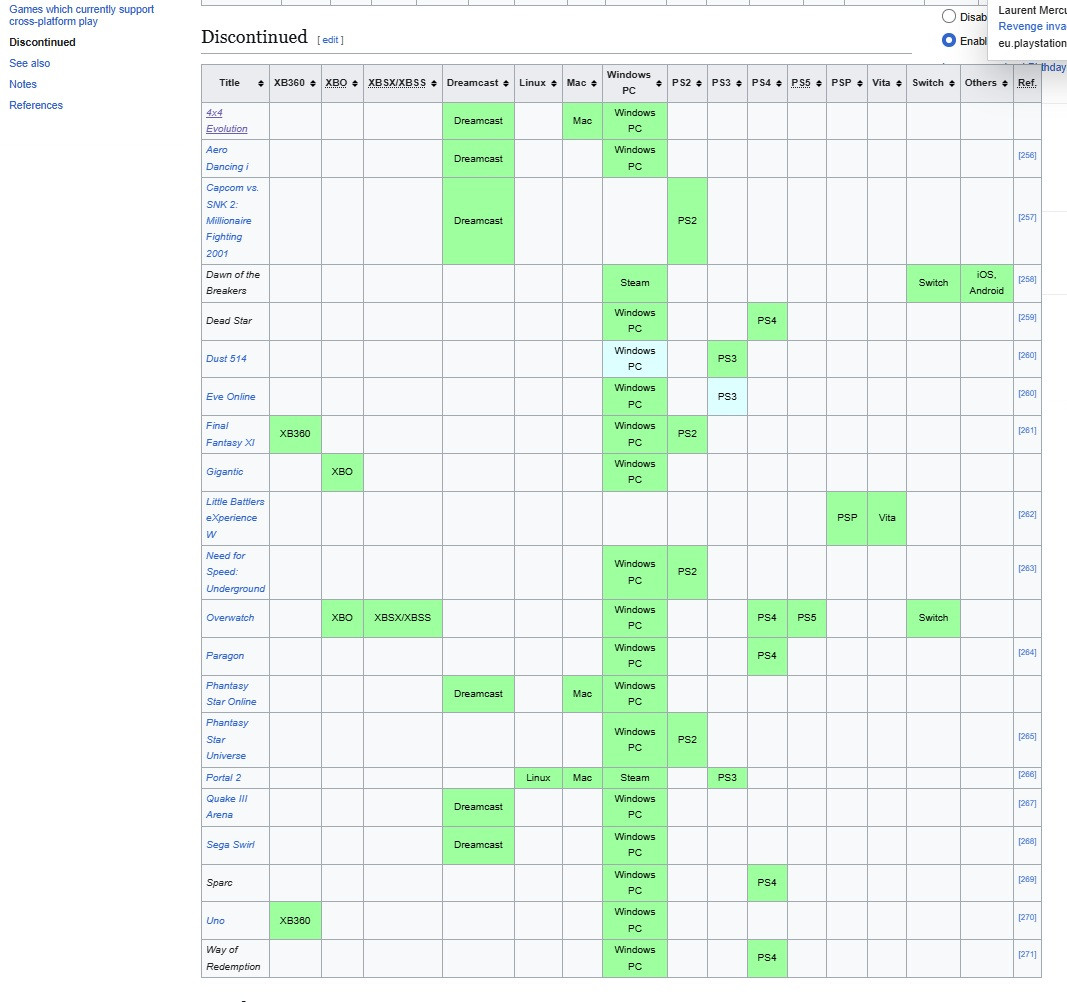Open Eve Online article
This screenshot has height=1002, width=1067.
coord(231,397)
